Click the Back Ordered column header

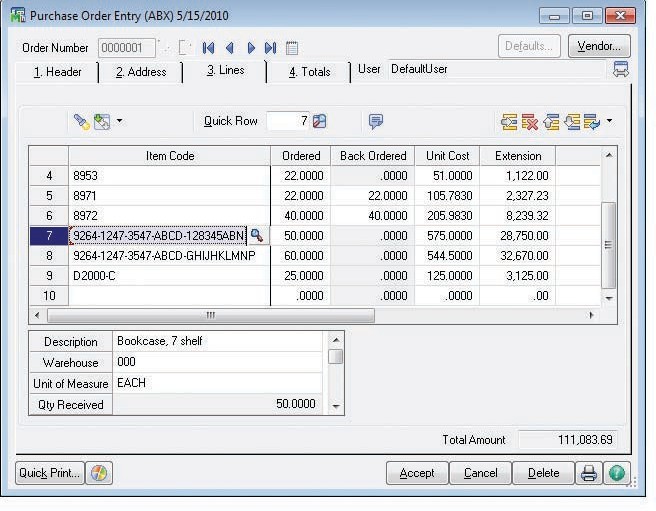pyautogui.click(x=373, y=156)
